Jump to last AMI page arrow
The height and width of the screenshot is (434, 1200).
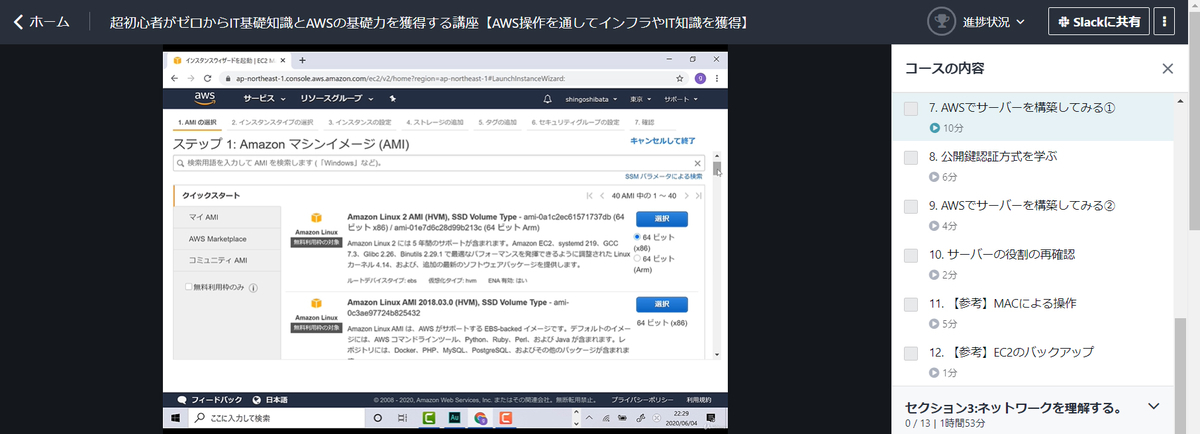tap(698, 195)
